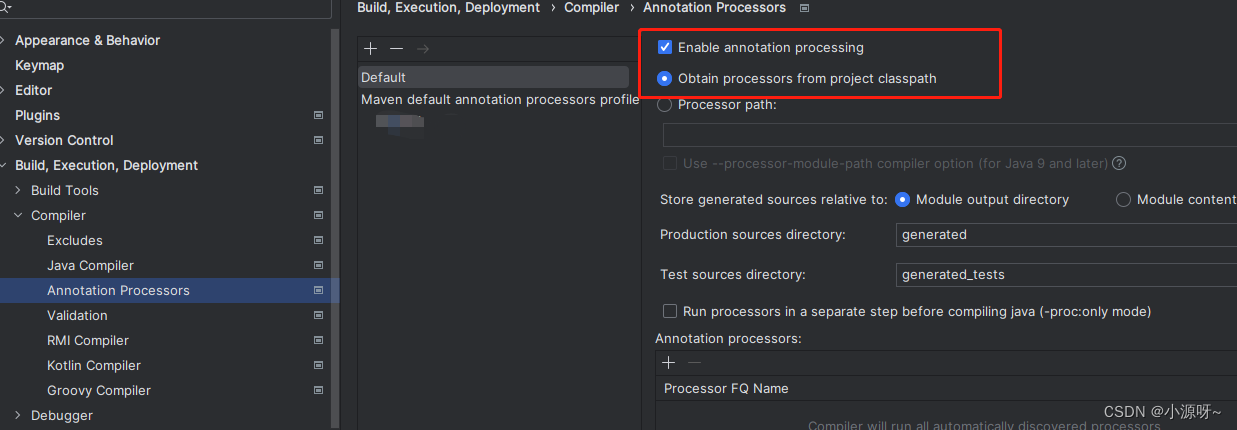This screenshot has height=430, width=1237.
Task: Enable Run processors in separate step checkbox
Action: pos(670,311)
